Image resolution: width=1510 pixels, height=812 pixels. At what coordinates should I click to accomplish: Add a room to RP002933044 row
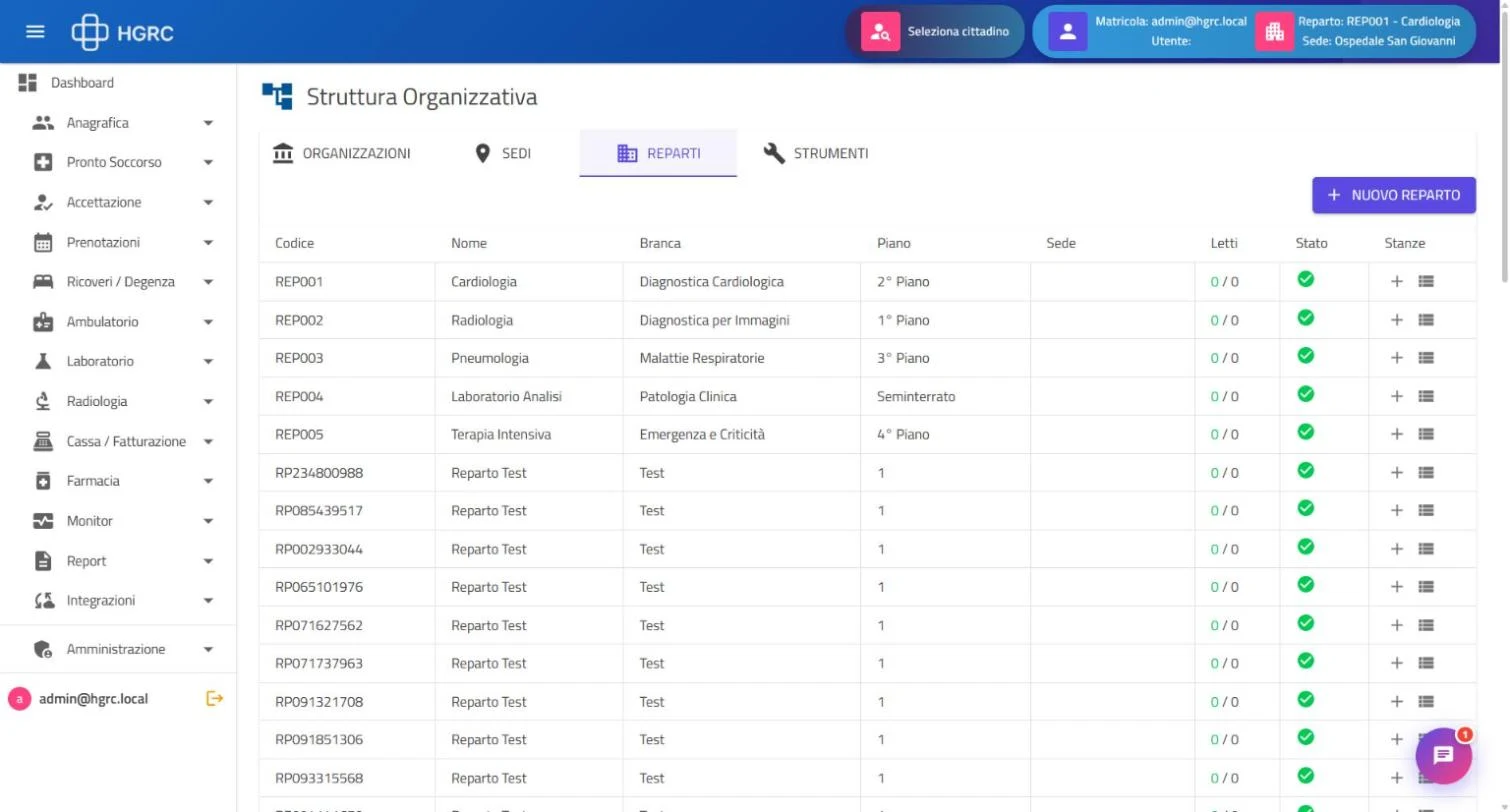1397,549
